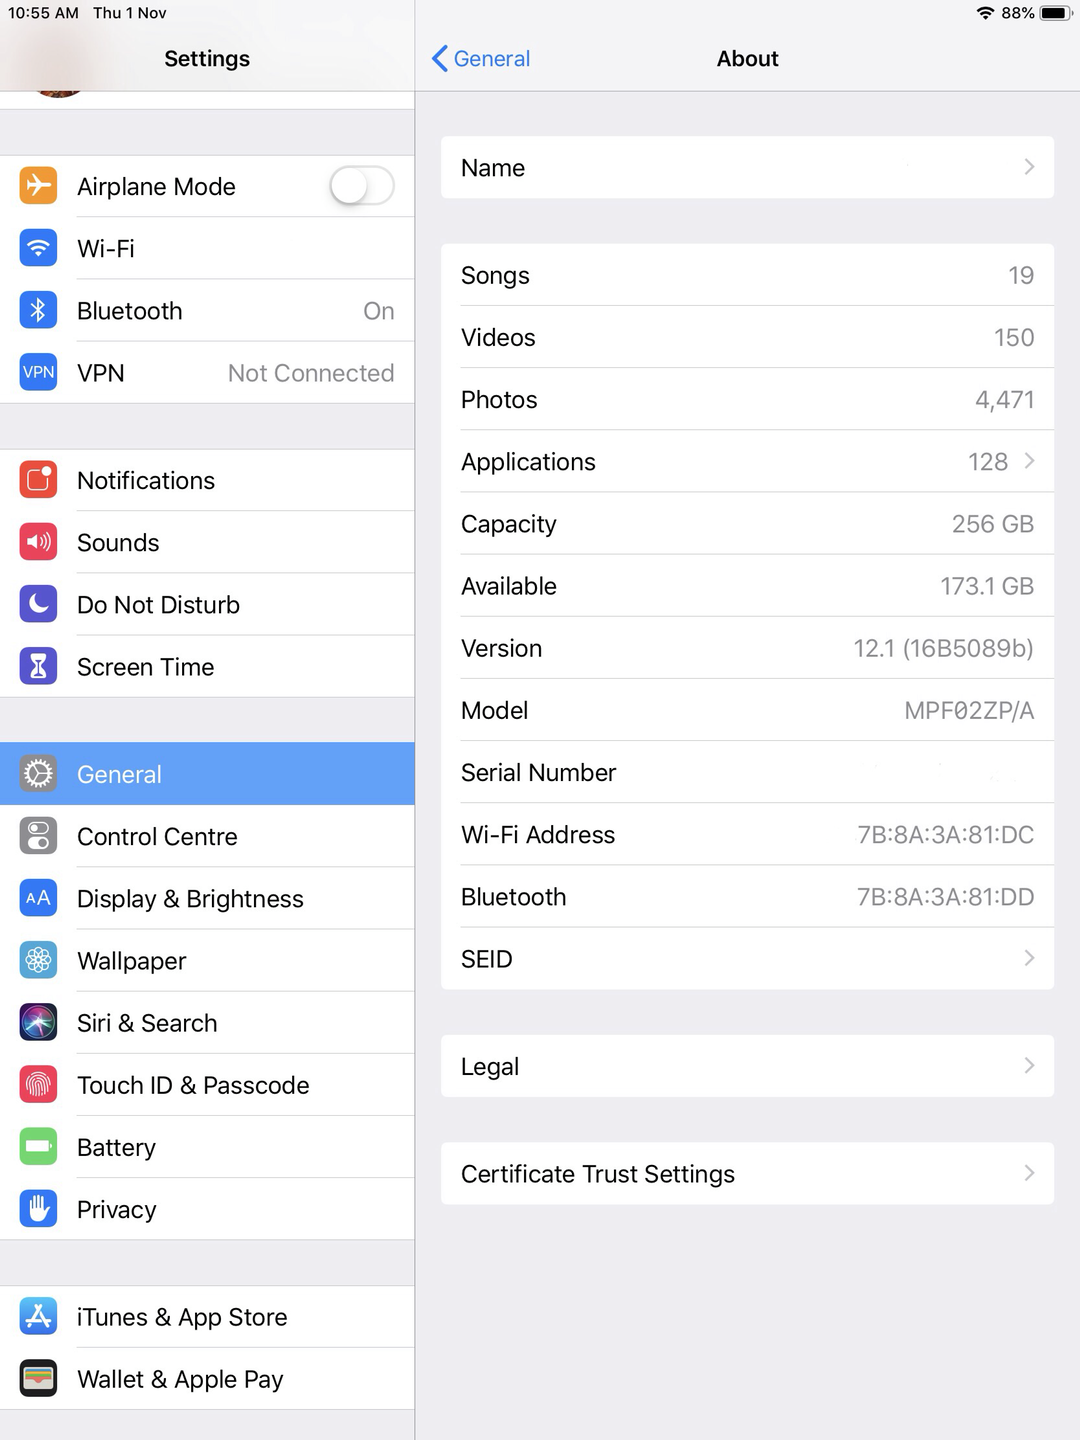The height and width of the screenshot is (1440, 1080).
Task: Tap the Airplane Mode orange icon
Action: pyautogui.click(x=38, y=186)
